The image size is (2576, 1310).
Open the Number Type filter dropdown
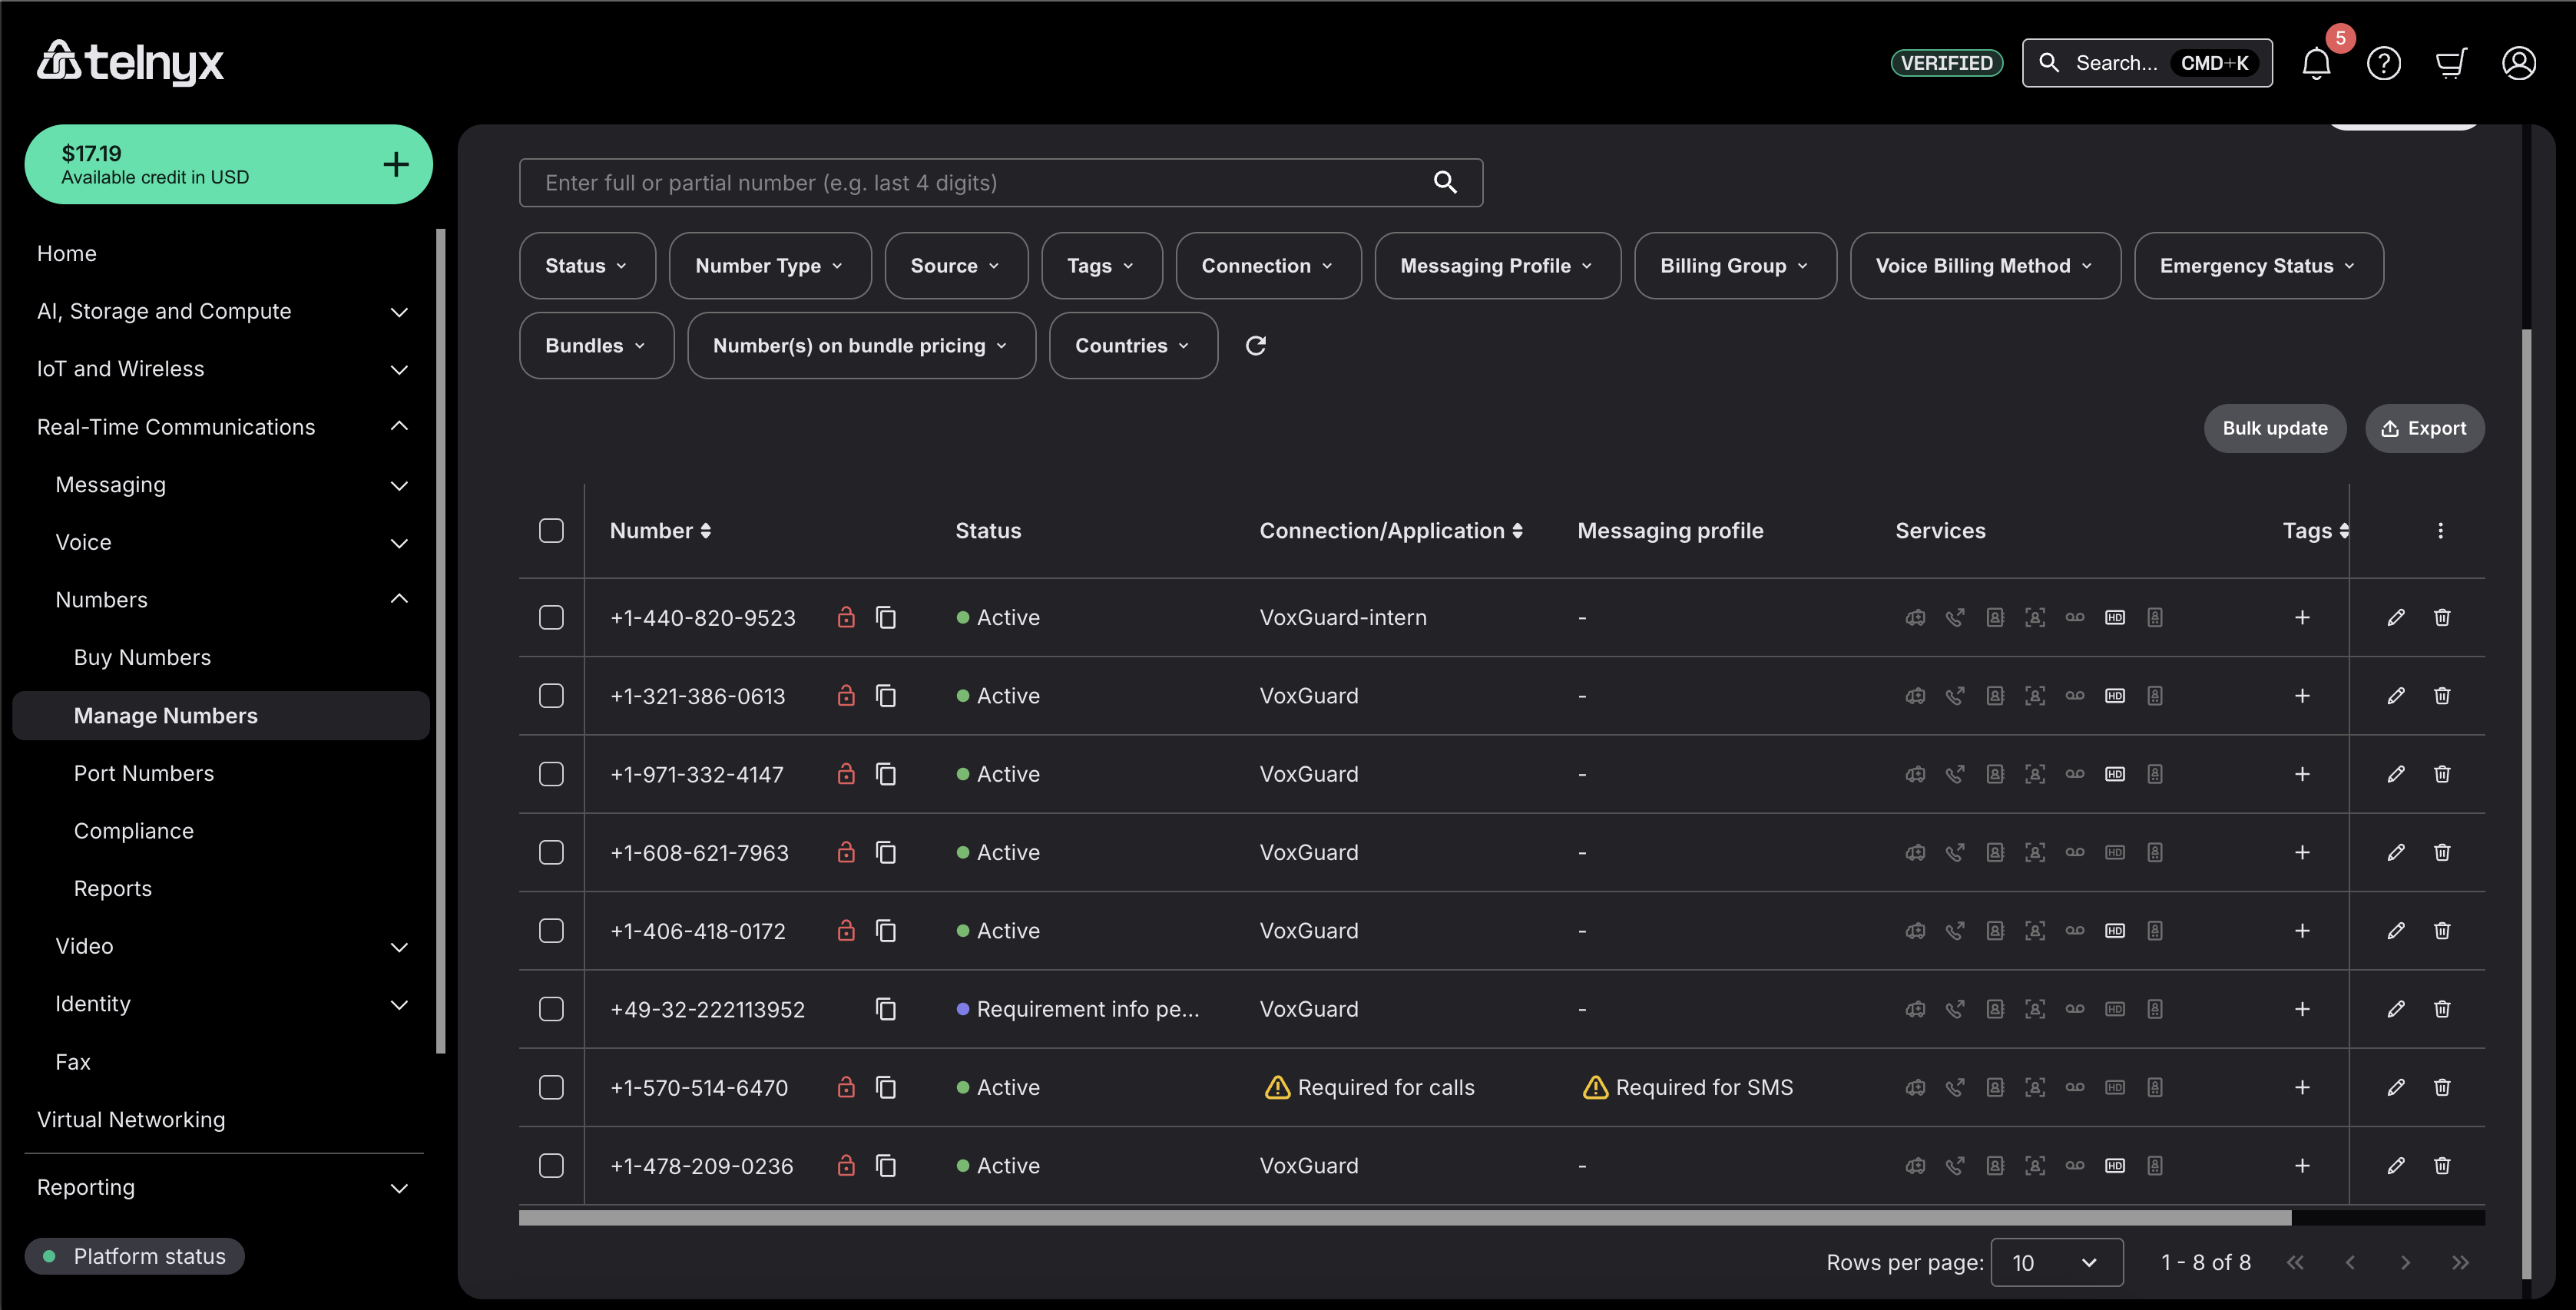tap(769, 266)
